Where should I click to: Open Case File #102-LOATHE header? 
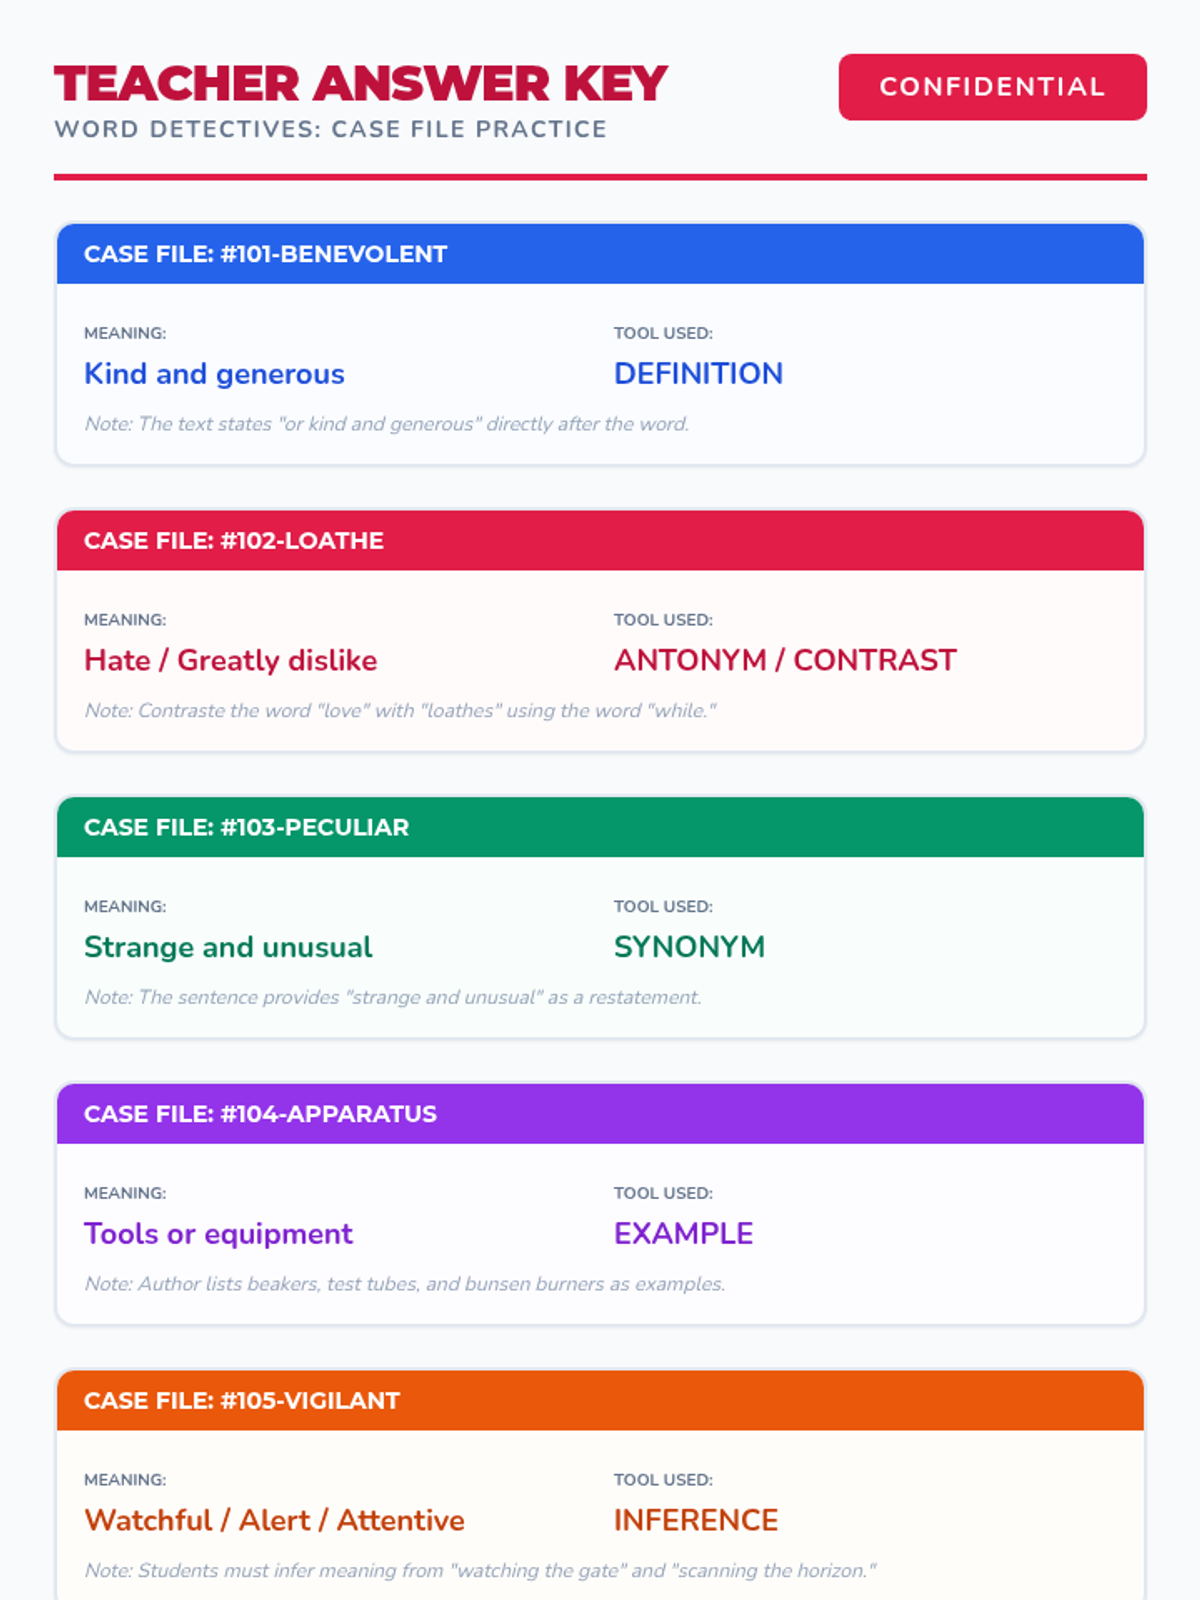tap(600, 541)
